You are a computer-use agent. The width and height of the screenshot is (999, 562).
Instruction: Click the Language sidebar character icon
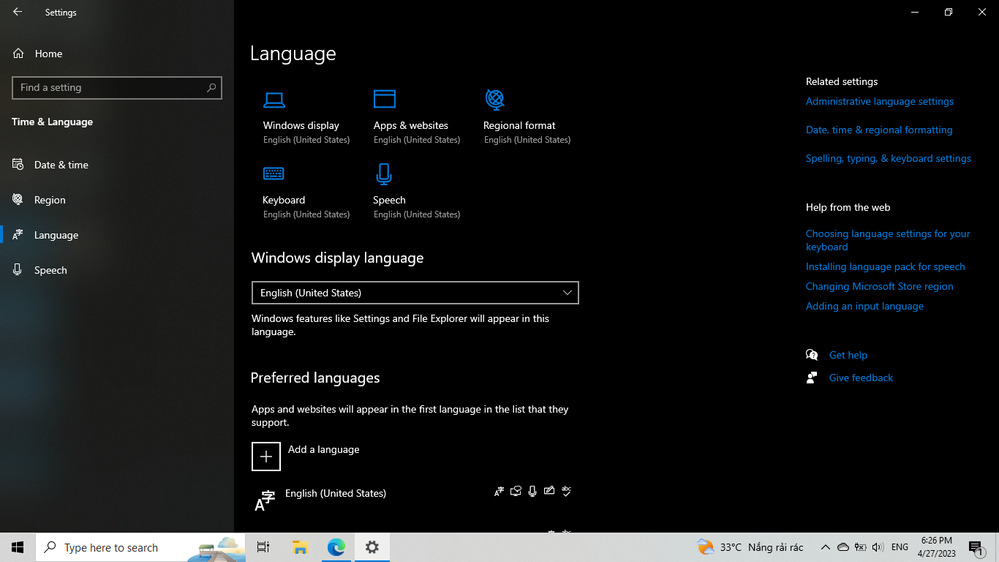(x=18, y=234)
